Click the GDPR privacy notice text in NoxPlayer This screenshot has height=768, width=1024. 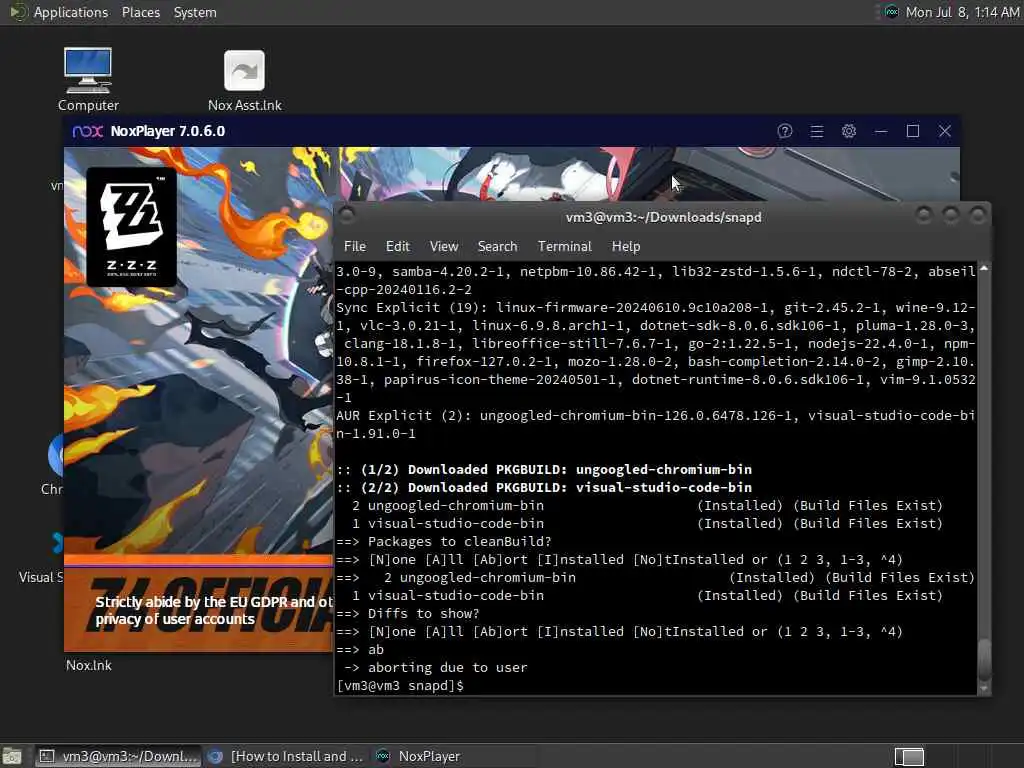(x=214, y=611)
